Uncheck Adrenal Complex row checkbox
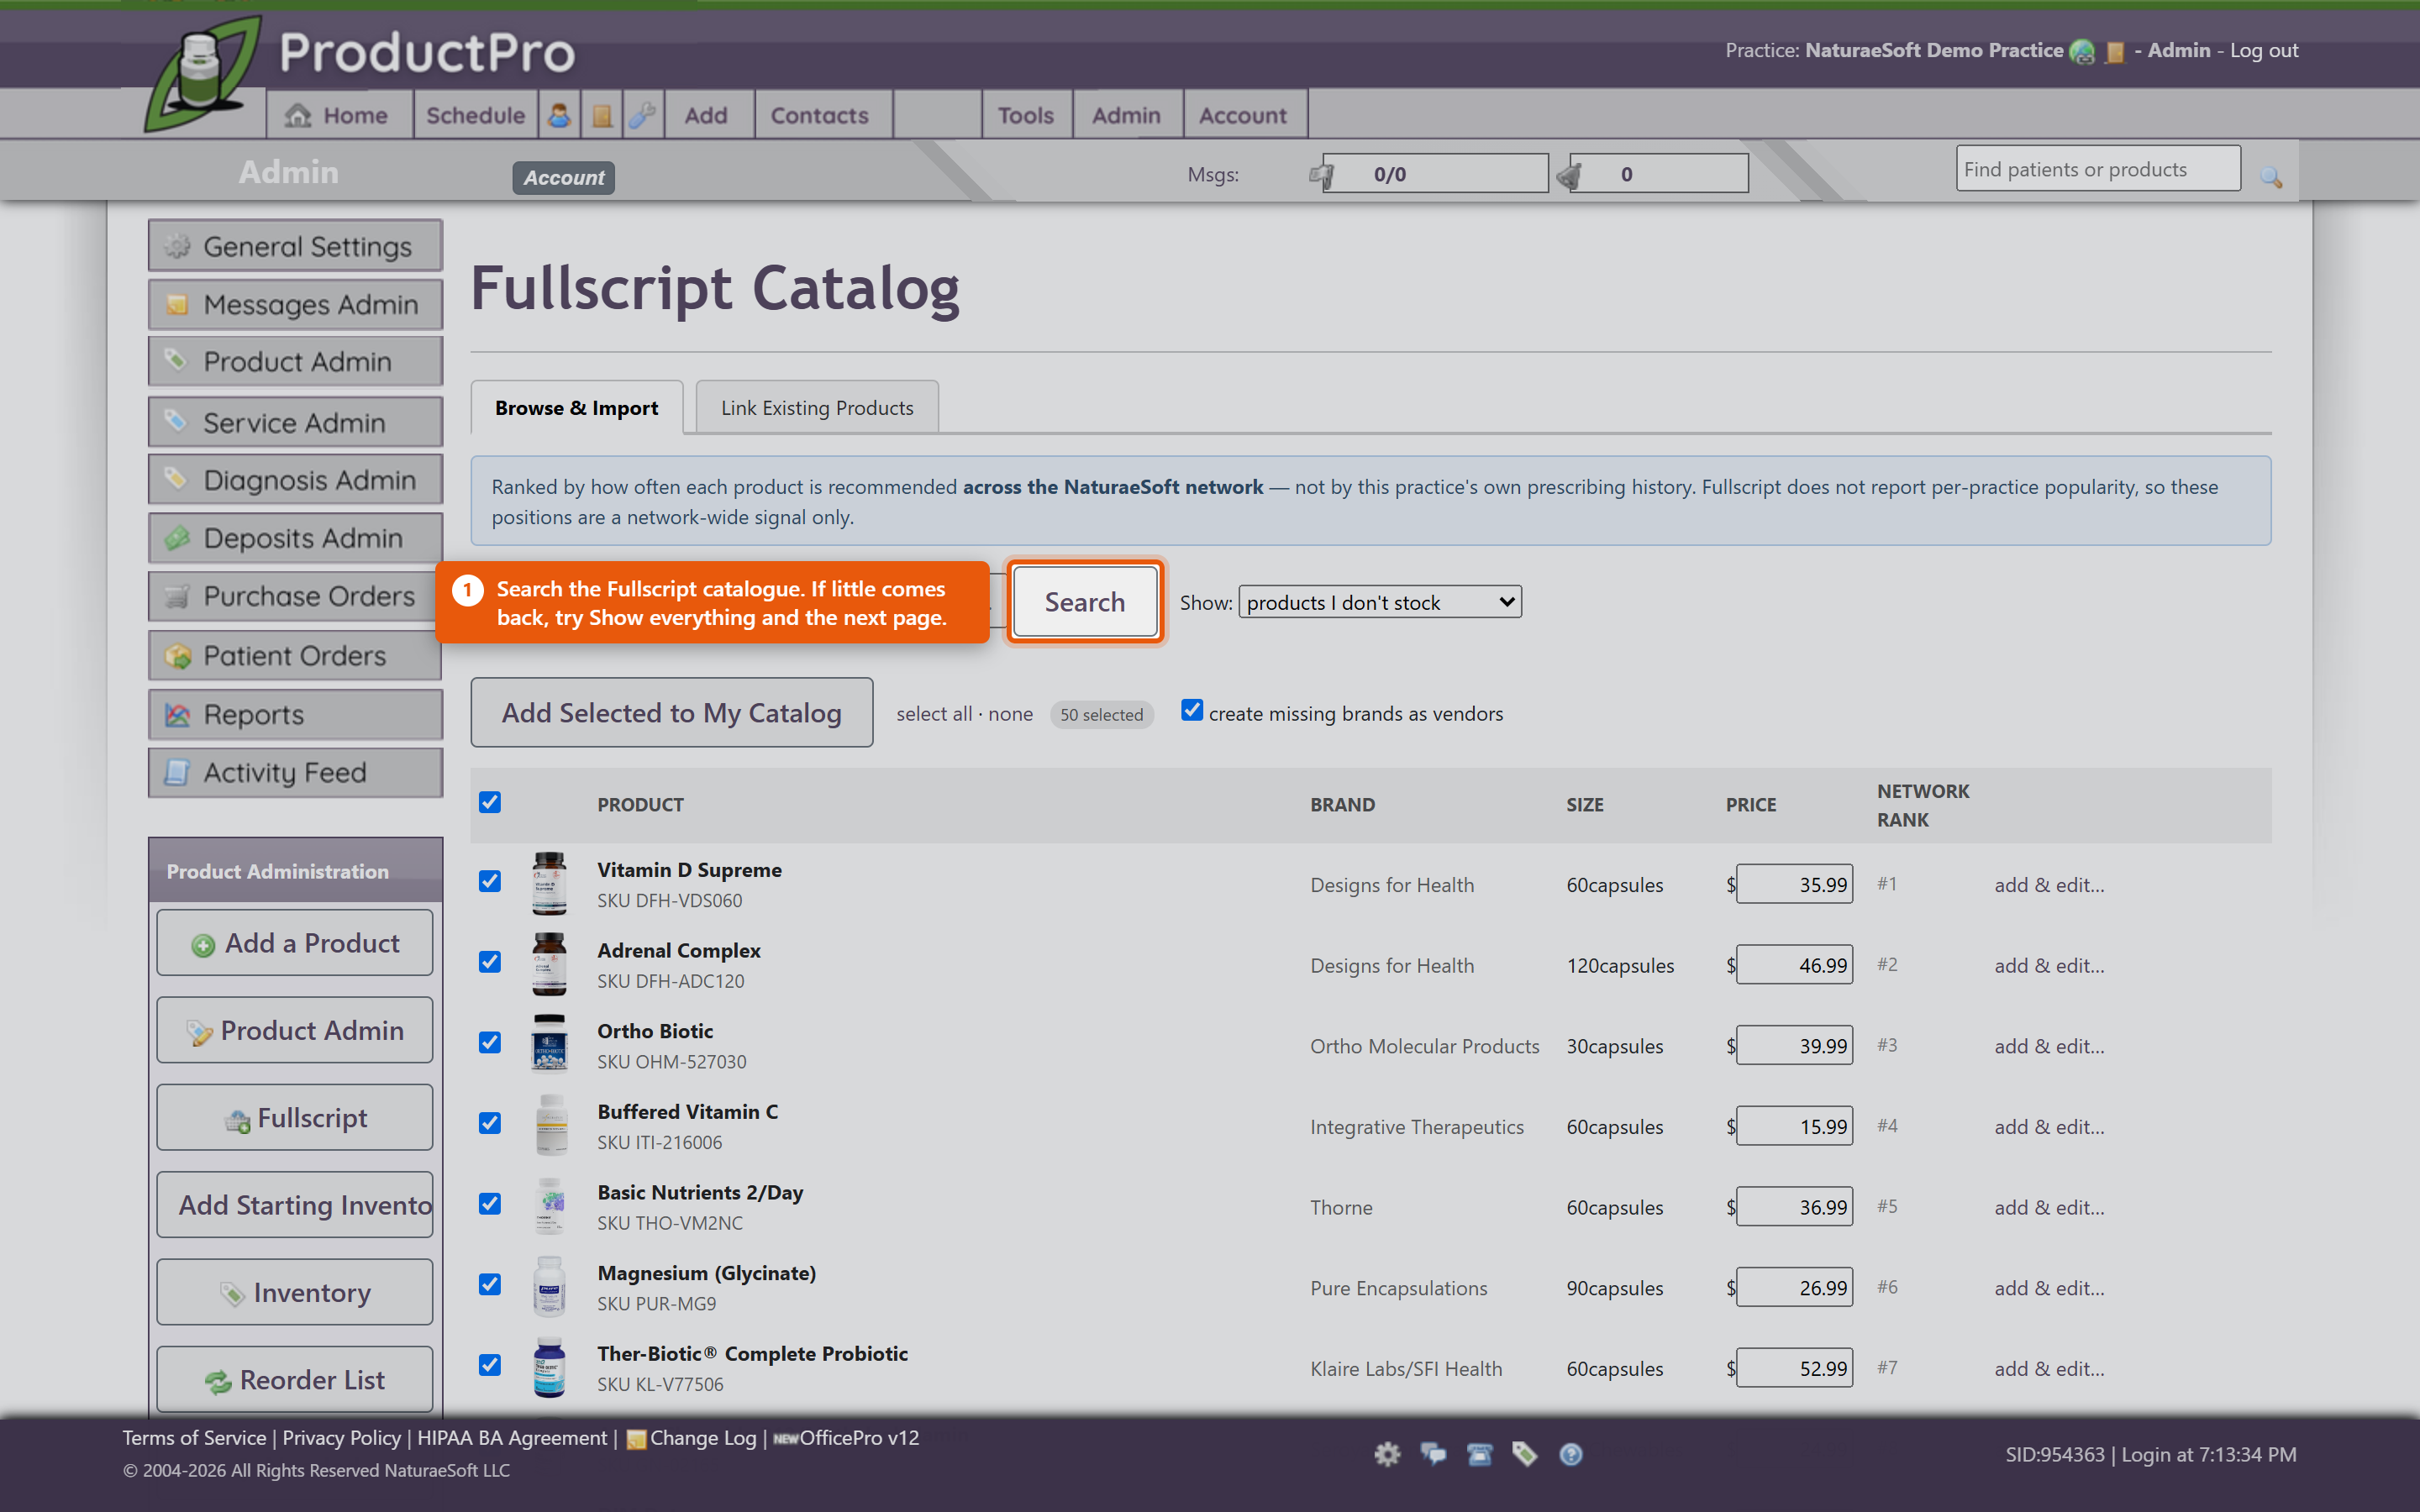This screenshot has width=2420, height=1512. [490, 962]
